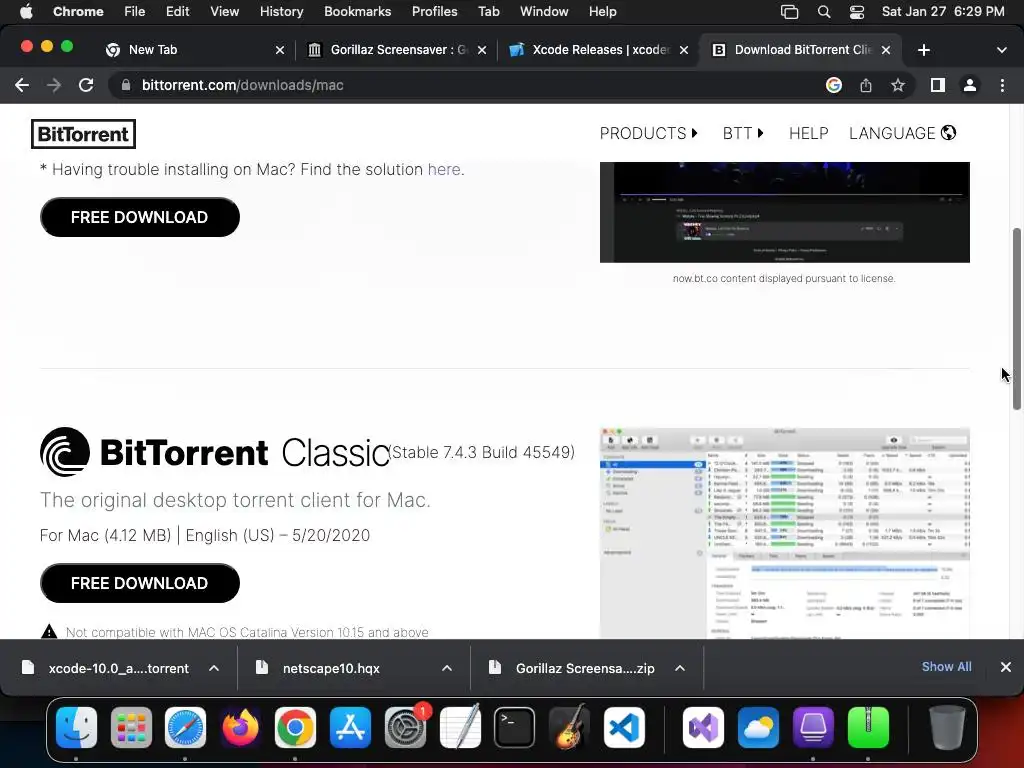Click the BitTorrent logo in header
This screenshot has height=768, width=1024.
[84, 134]
